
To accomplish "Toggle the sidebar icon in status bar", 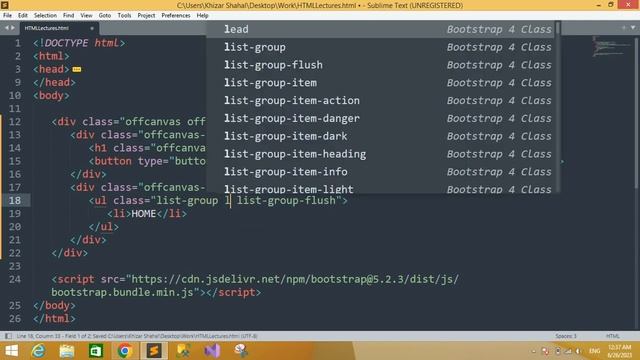I will (x=8, y=336).
